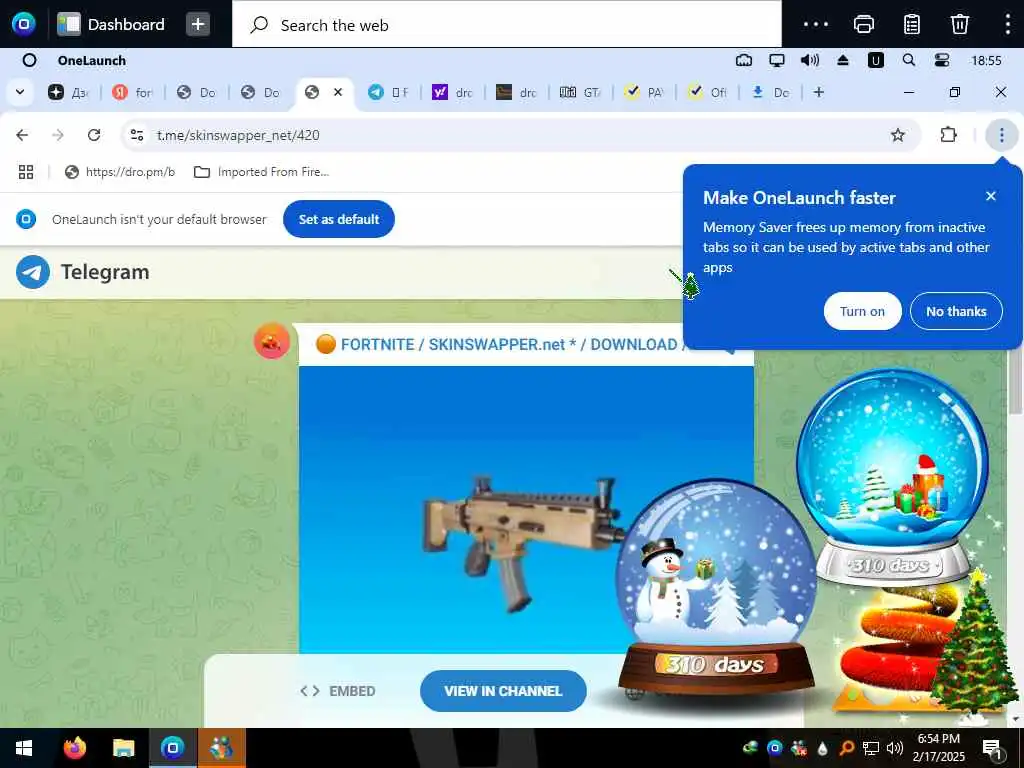Image resolution: width=1024 pixels, height=768 pixels.
Task: Click the cloud icon in OneLaunch bar
Action: click(x=744, y=61)
